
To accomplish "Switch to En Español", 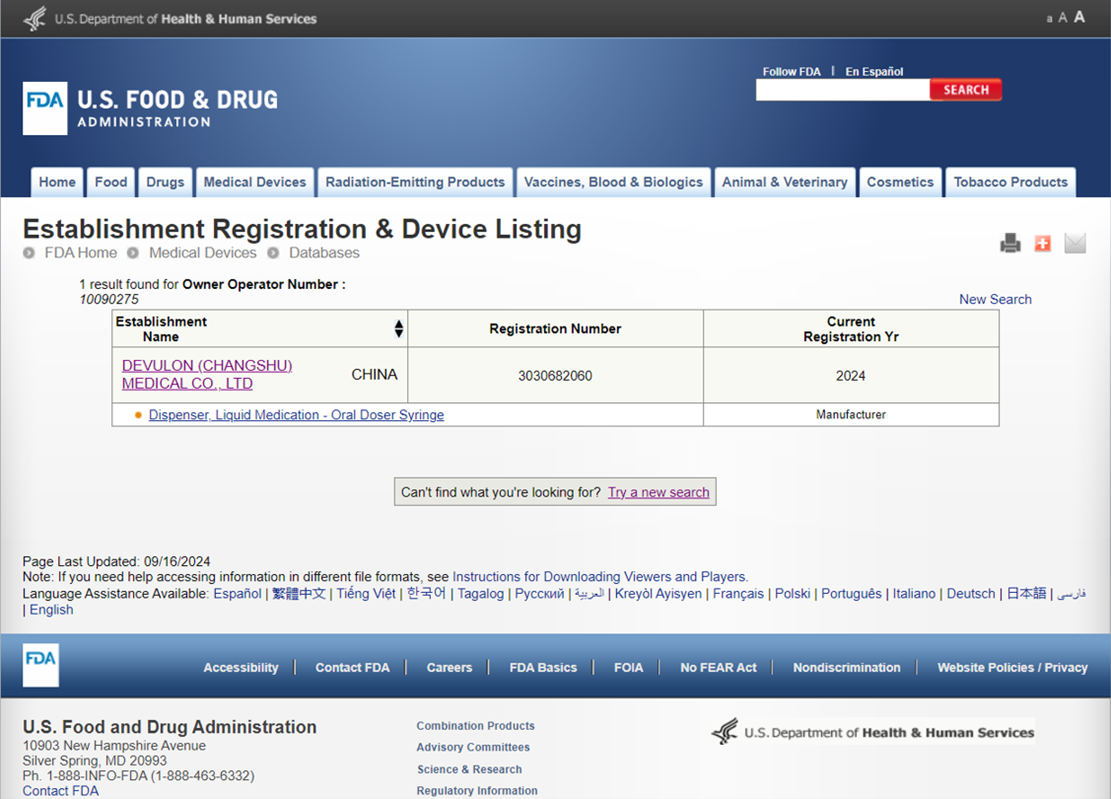I will click(x=874, y=72).
